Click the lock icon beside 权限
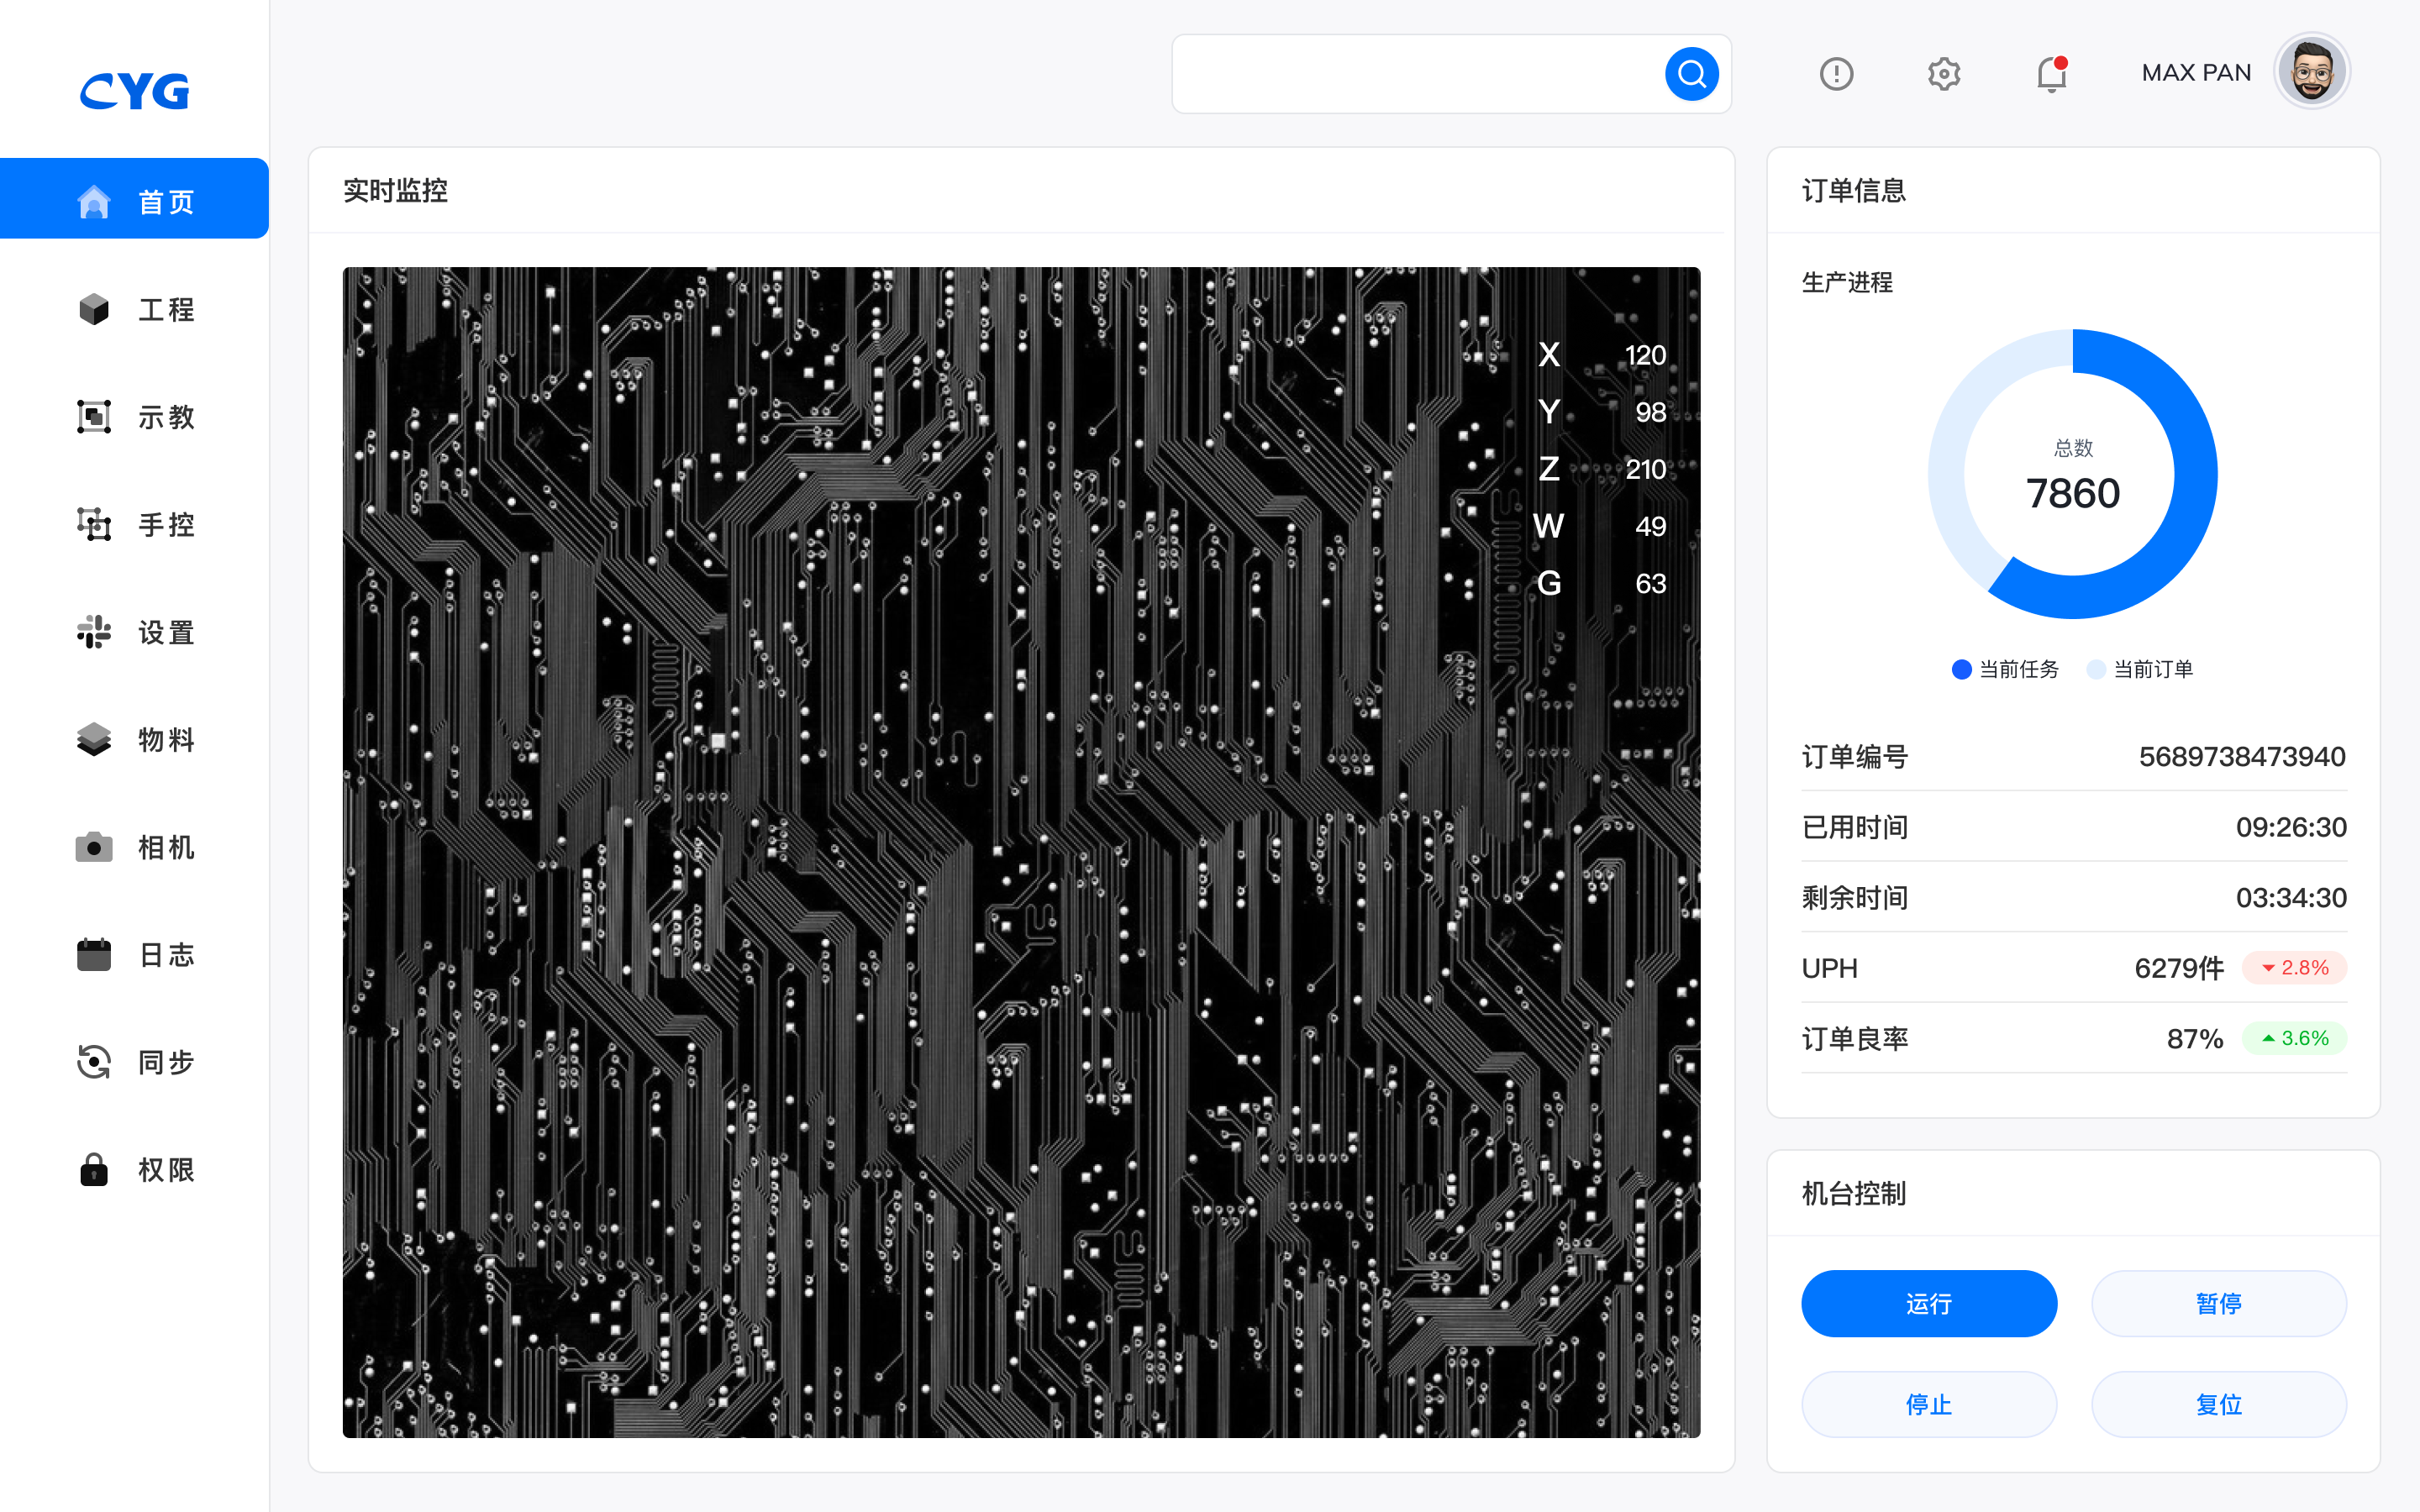 tap(94, 1169)
